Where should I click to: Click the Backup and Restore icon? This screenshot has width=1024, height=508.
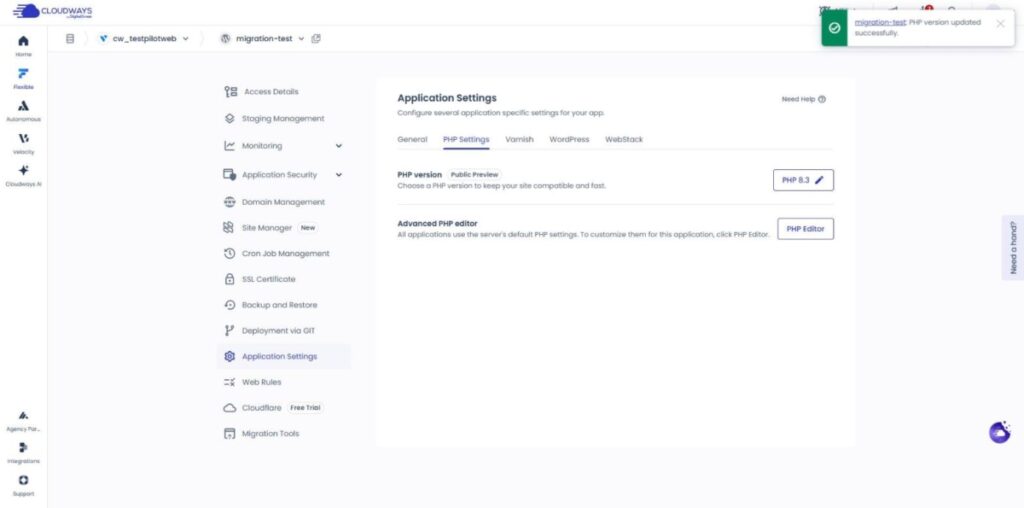click(229, 305)
